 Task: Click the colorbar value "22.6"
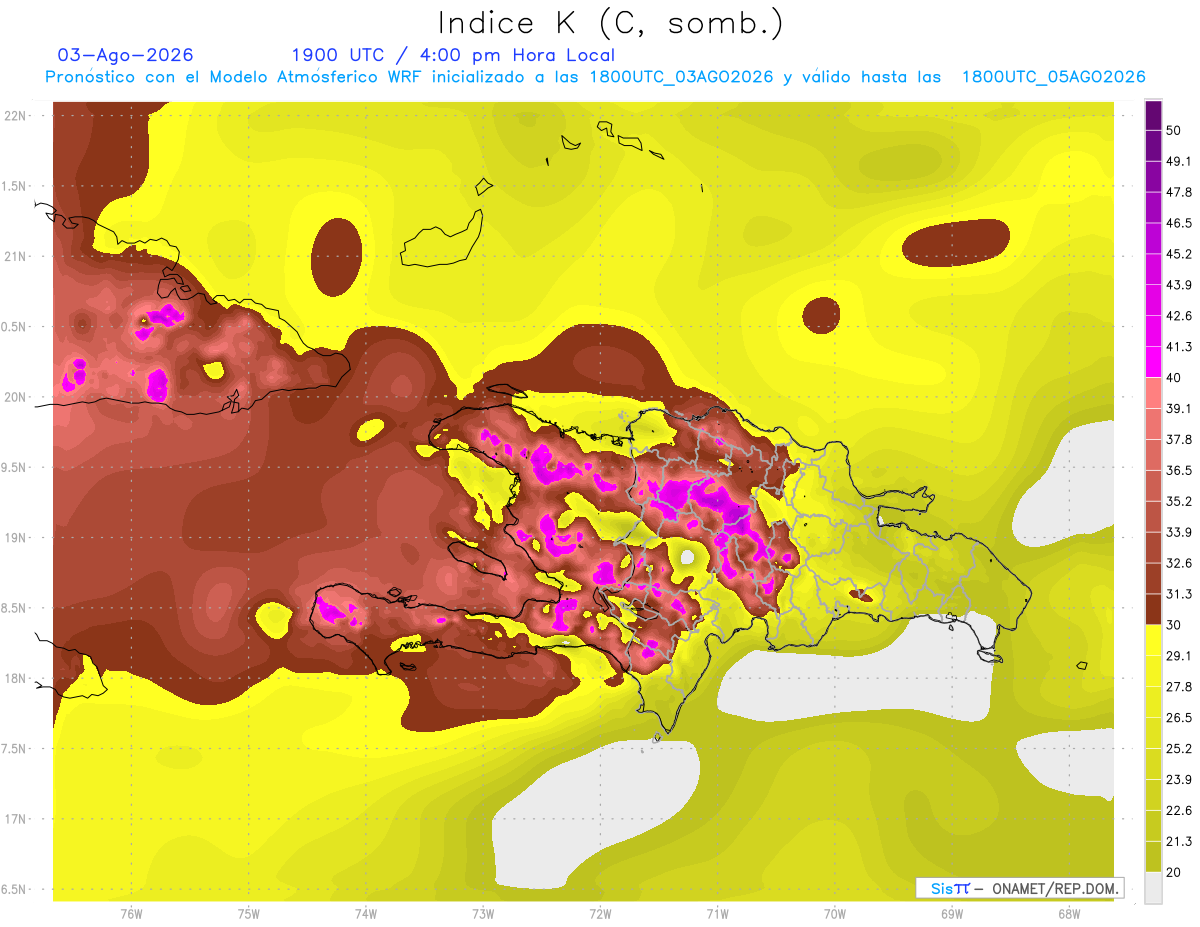[x=1178, y=810]
